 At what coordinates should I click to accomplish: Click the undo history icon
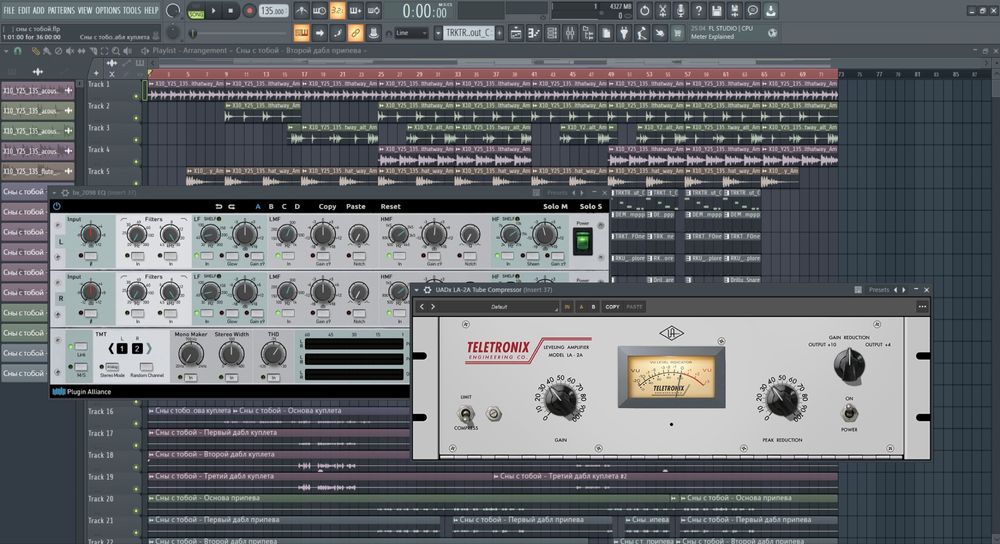pos(645,10)
